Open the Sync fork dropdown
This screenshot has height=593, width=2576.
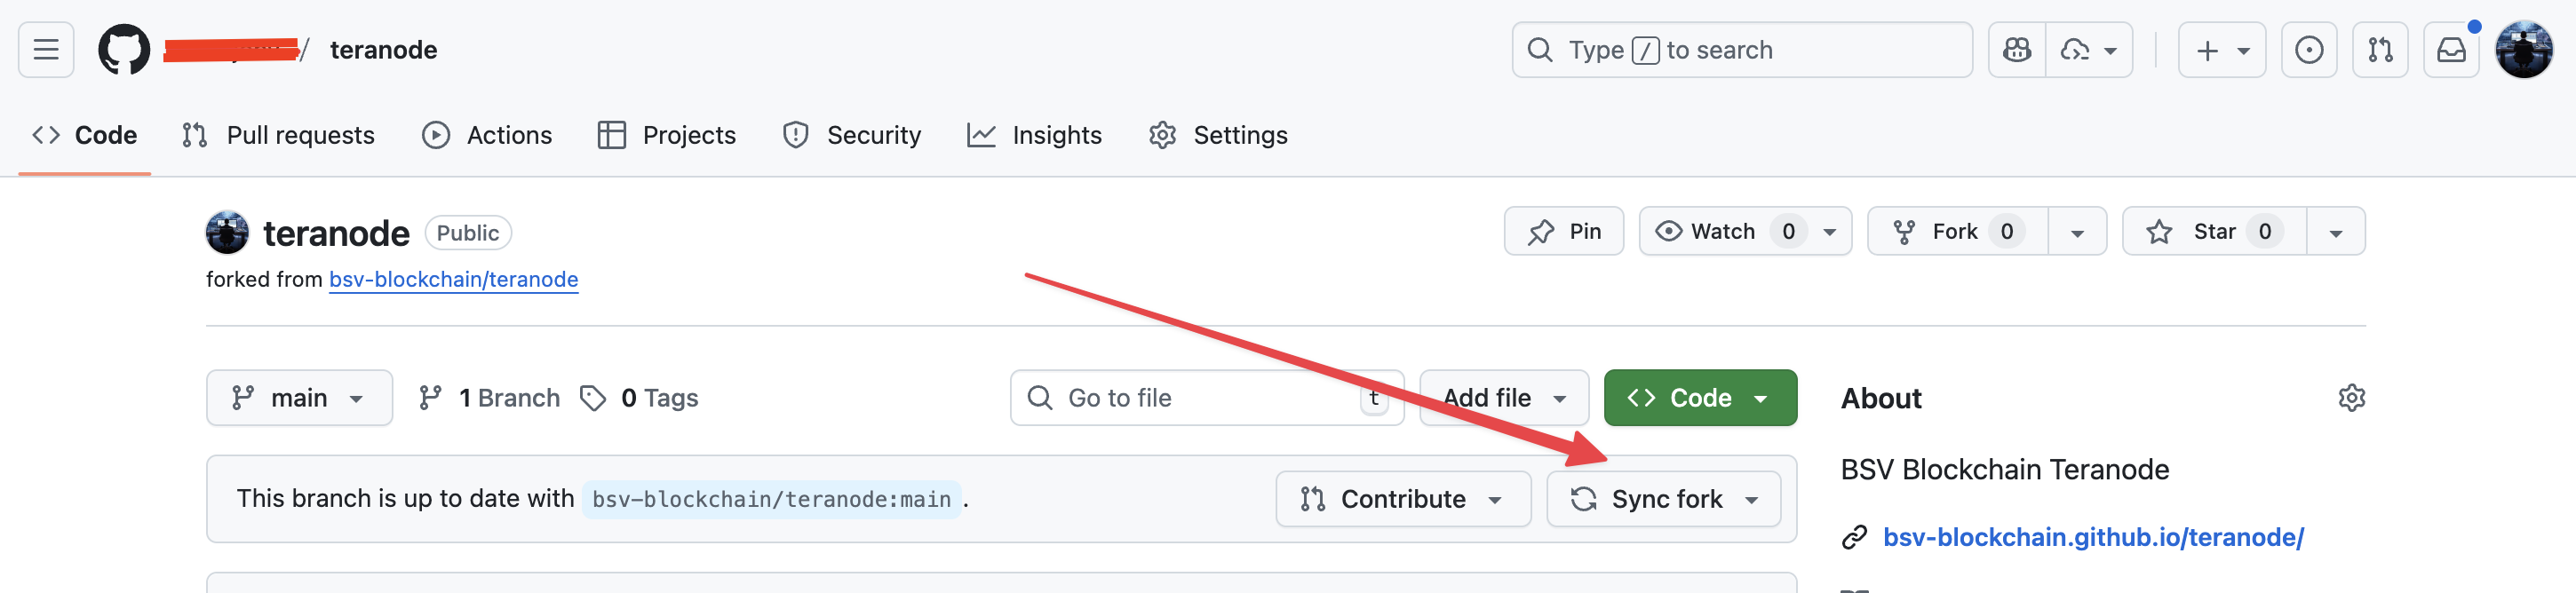[1664, 499]
